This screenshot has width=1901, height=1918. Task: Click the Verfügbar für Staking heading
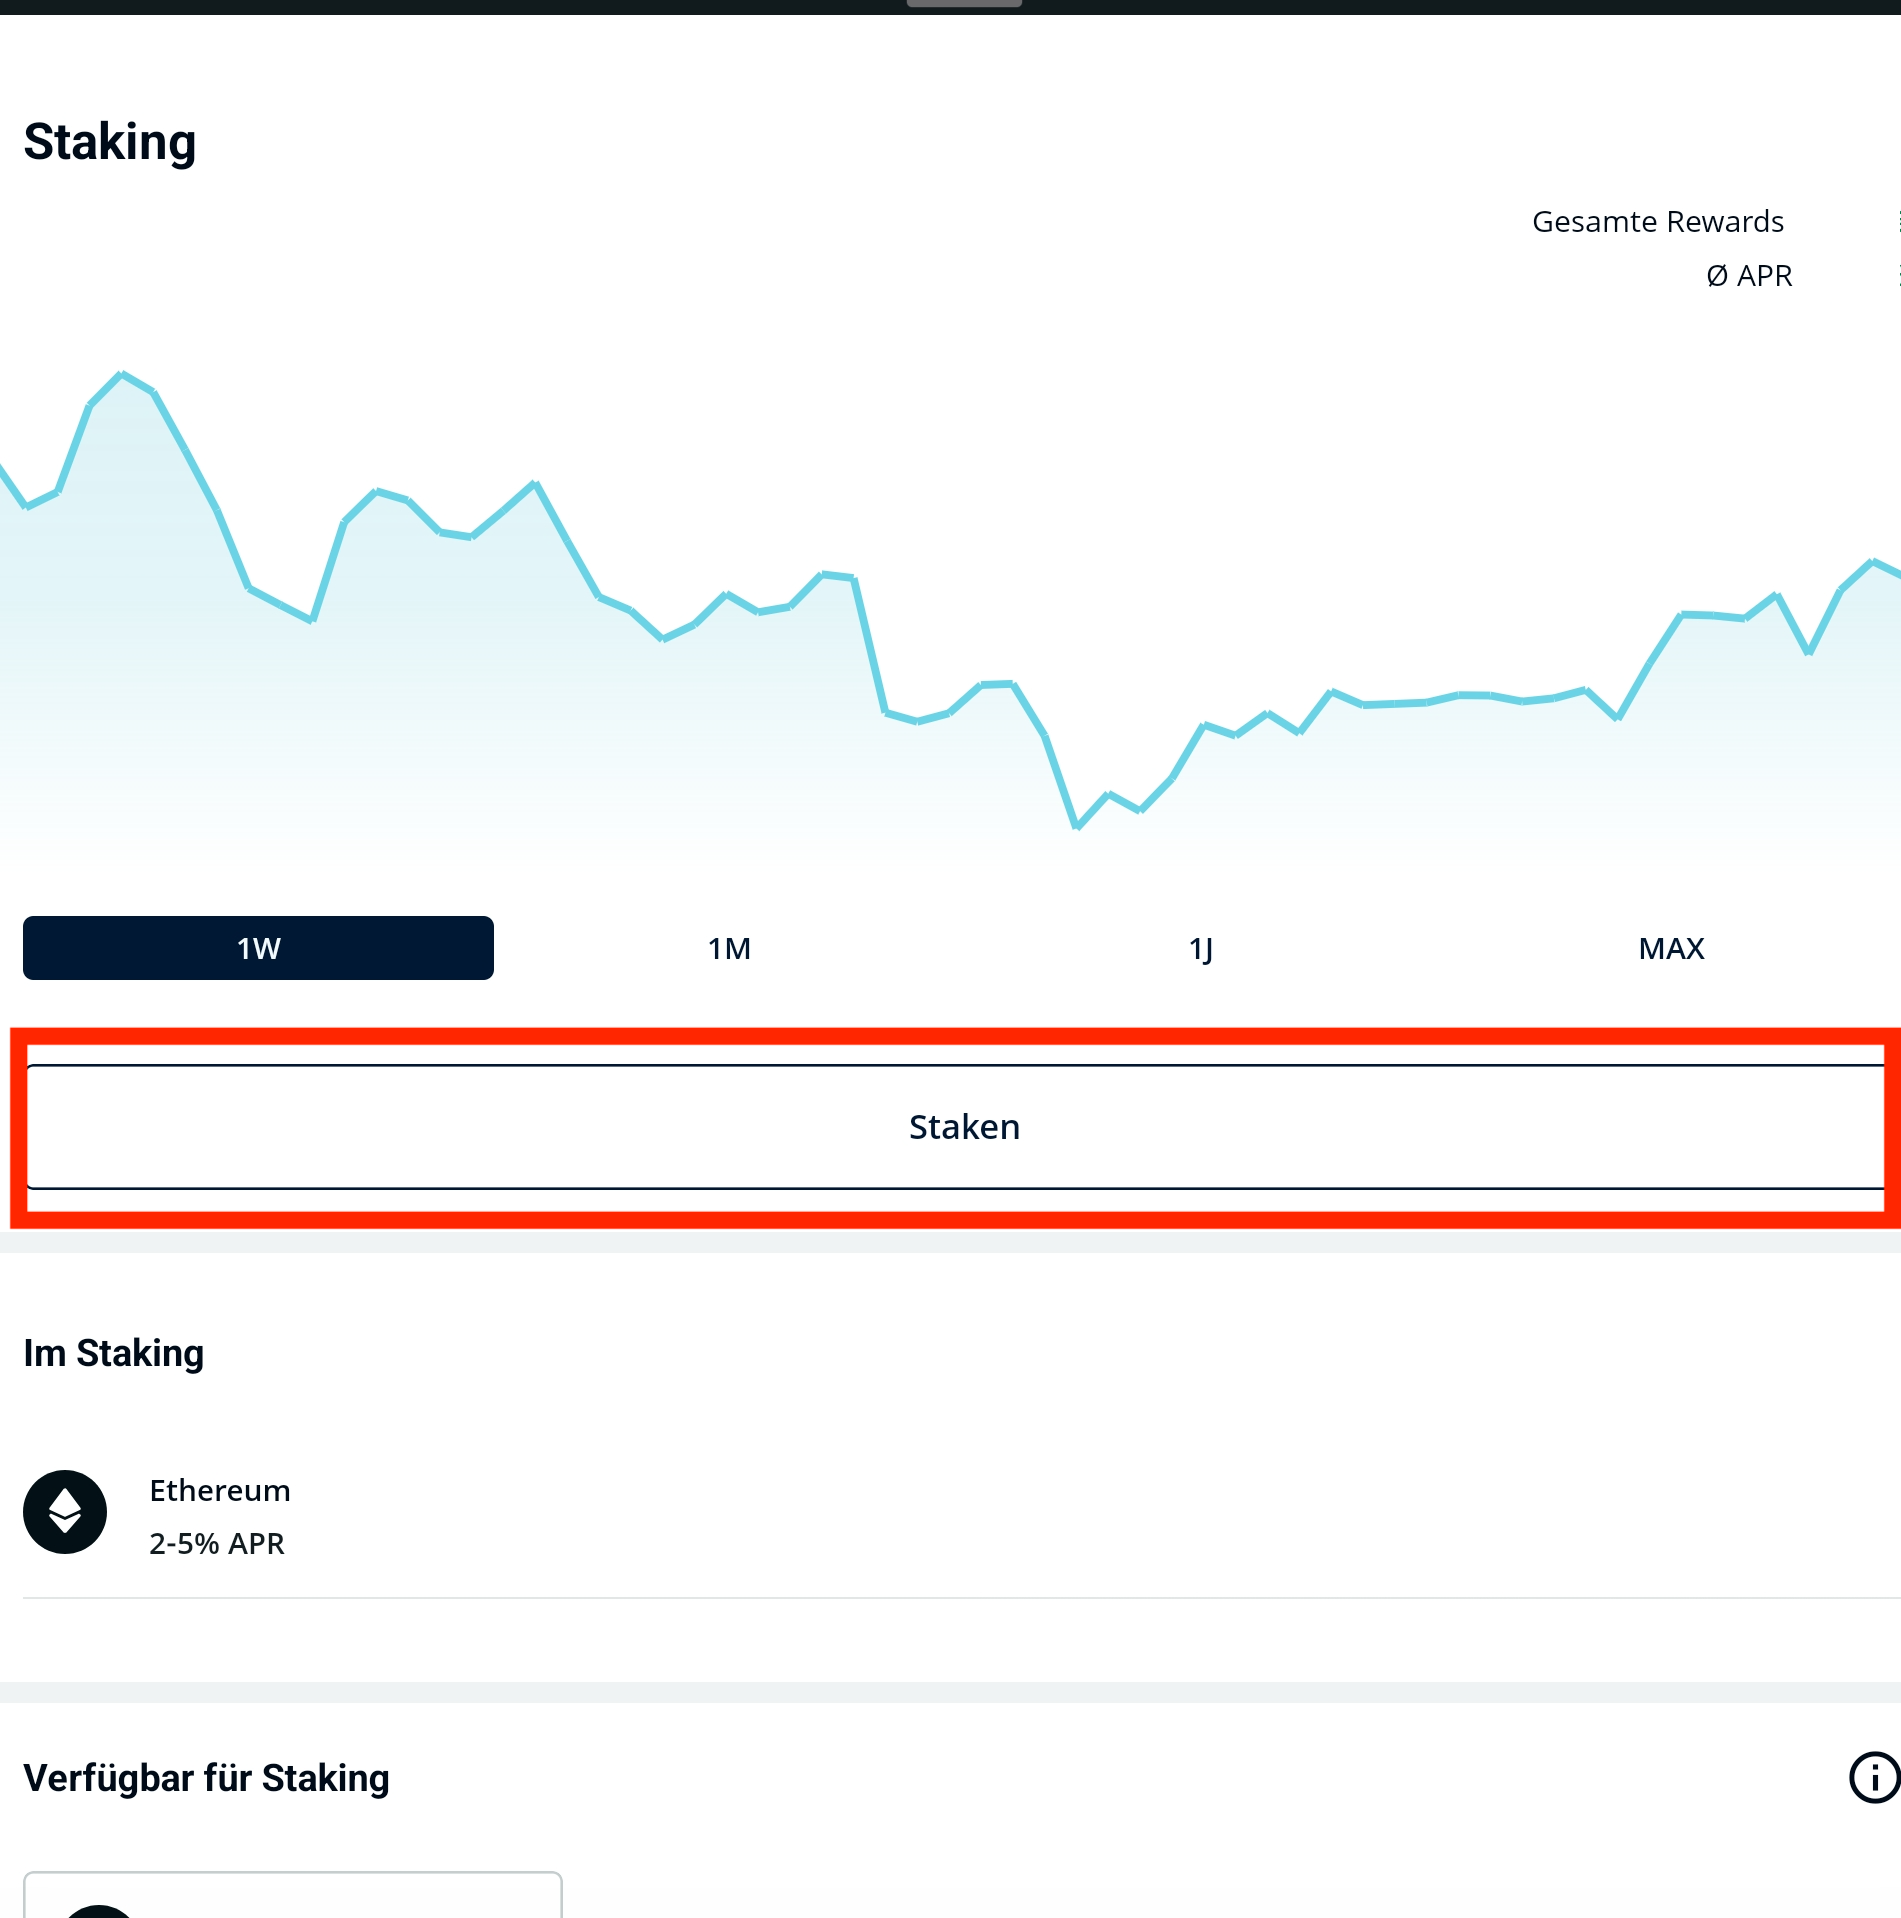pos(206,1778)
